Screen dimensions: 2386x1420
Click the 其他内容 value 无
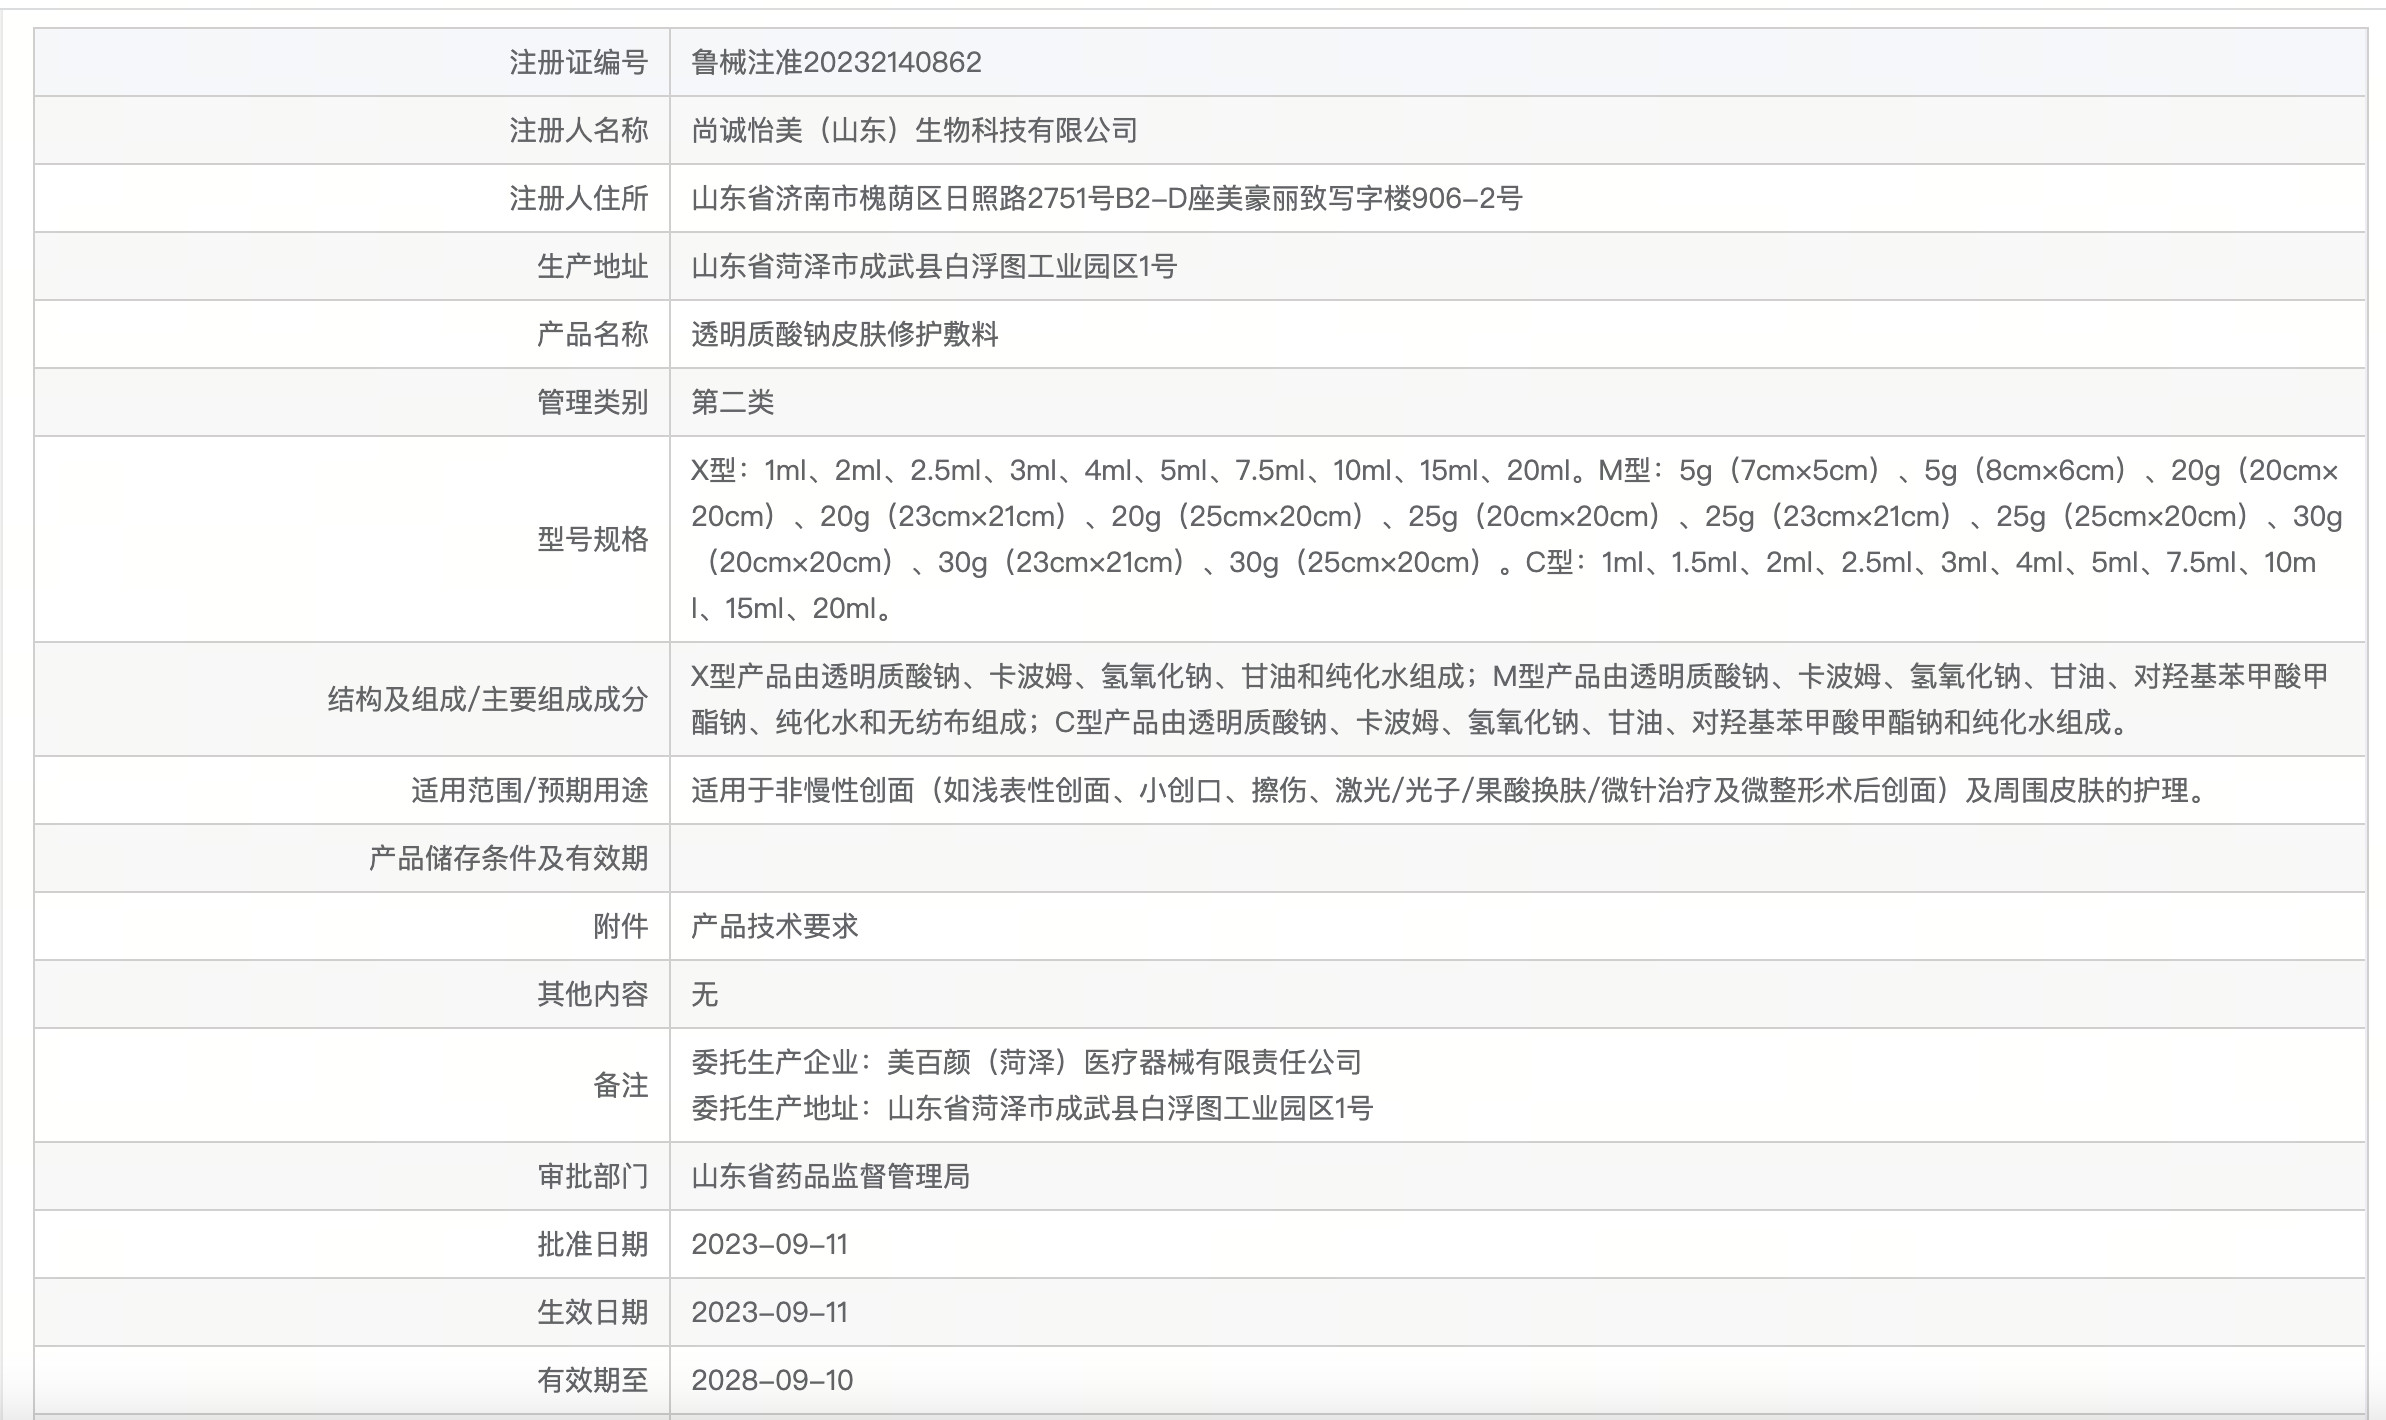tap(705, 994)
